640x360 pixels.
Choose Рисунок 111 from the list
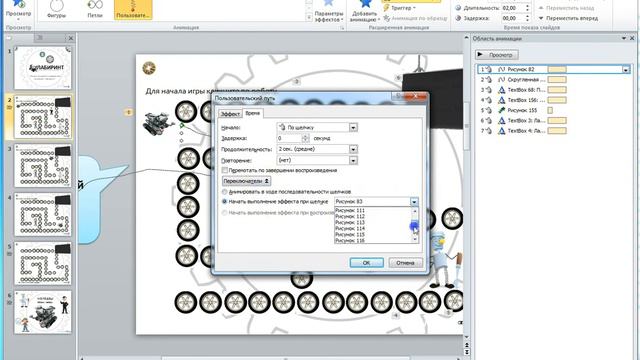pos(350,211)
